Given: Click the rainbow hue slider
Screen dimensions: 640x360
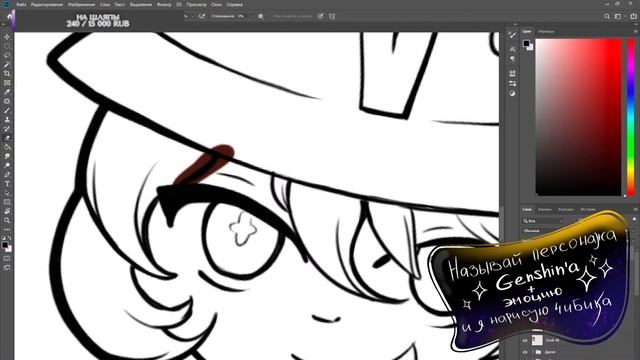Looking at the screenshot, I should 631,117.
